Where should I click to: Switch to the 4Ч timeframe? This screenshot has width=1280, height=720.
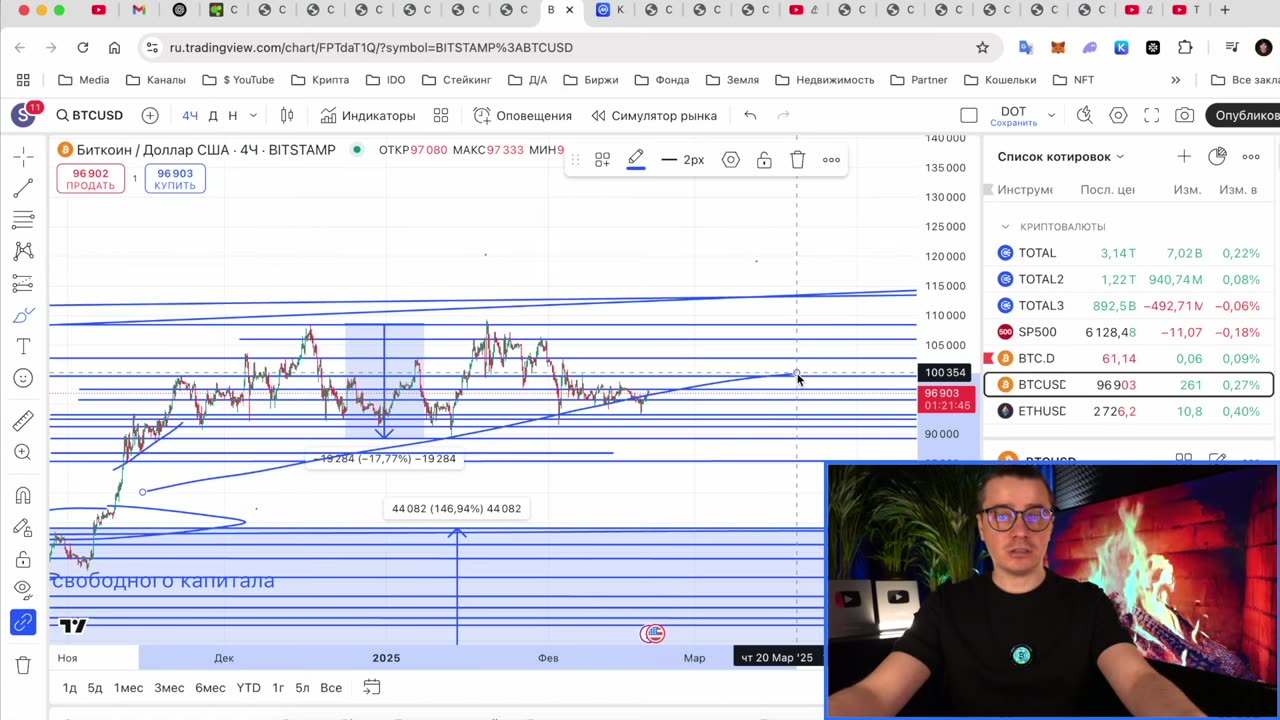click(x=190, y=115)
